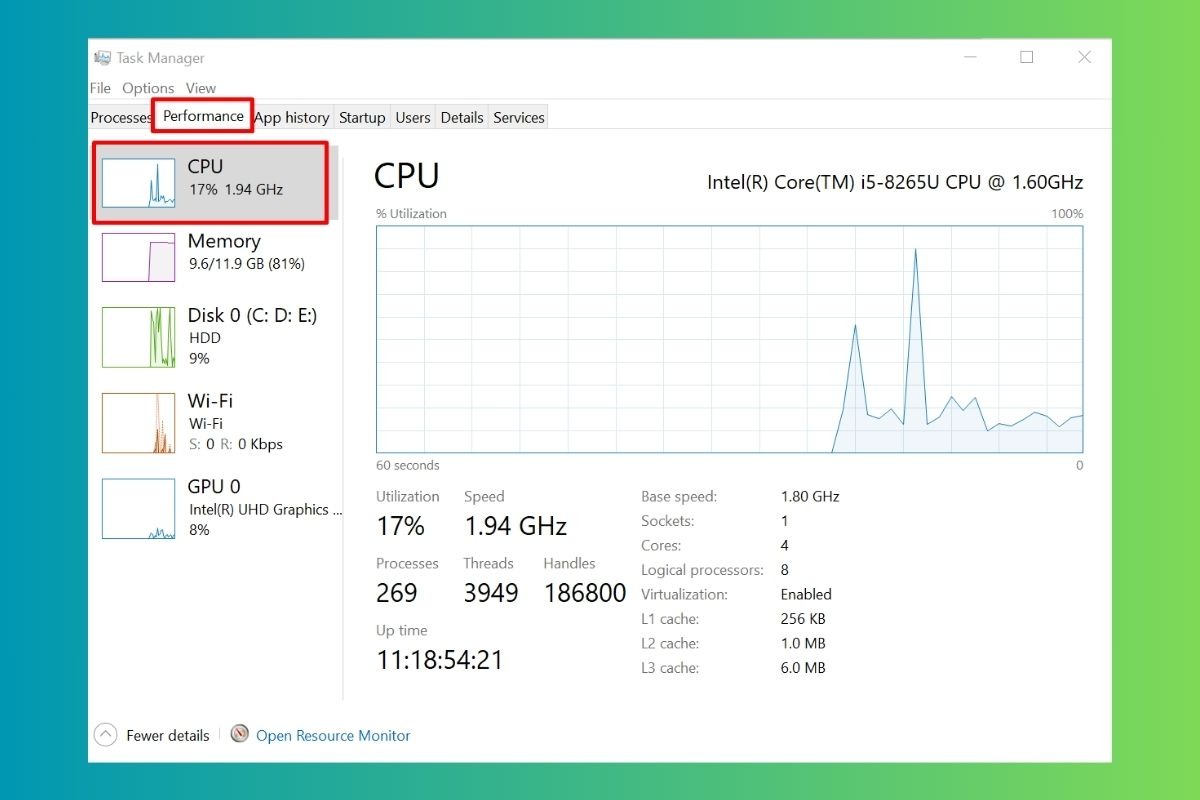Click the CPU utilization graph
This screenshot has height=800, width=1200.
click(729, 339)
